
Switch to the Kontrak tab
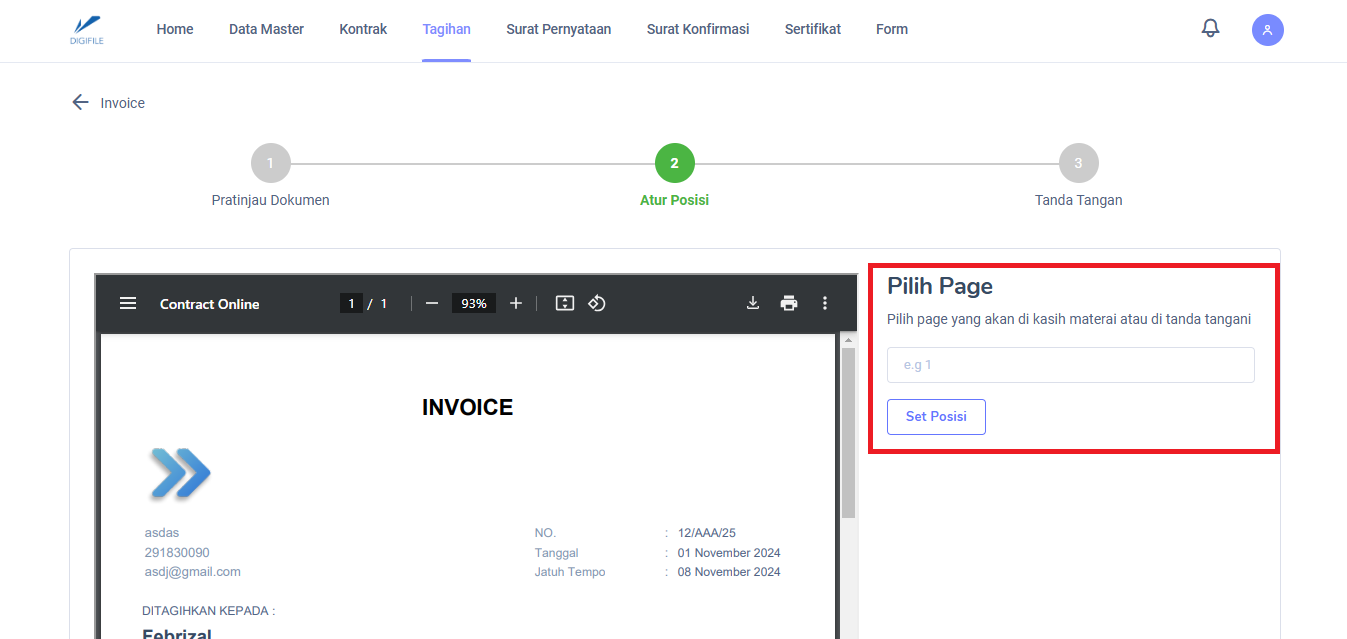tap(363, 29)
